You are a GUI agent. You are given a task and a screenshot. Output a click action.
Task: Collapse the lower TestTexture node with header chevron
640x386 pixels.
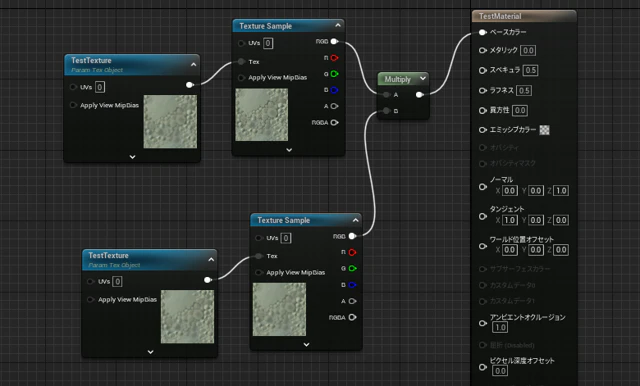211,260
